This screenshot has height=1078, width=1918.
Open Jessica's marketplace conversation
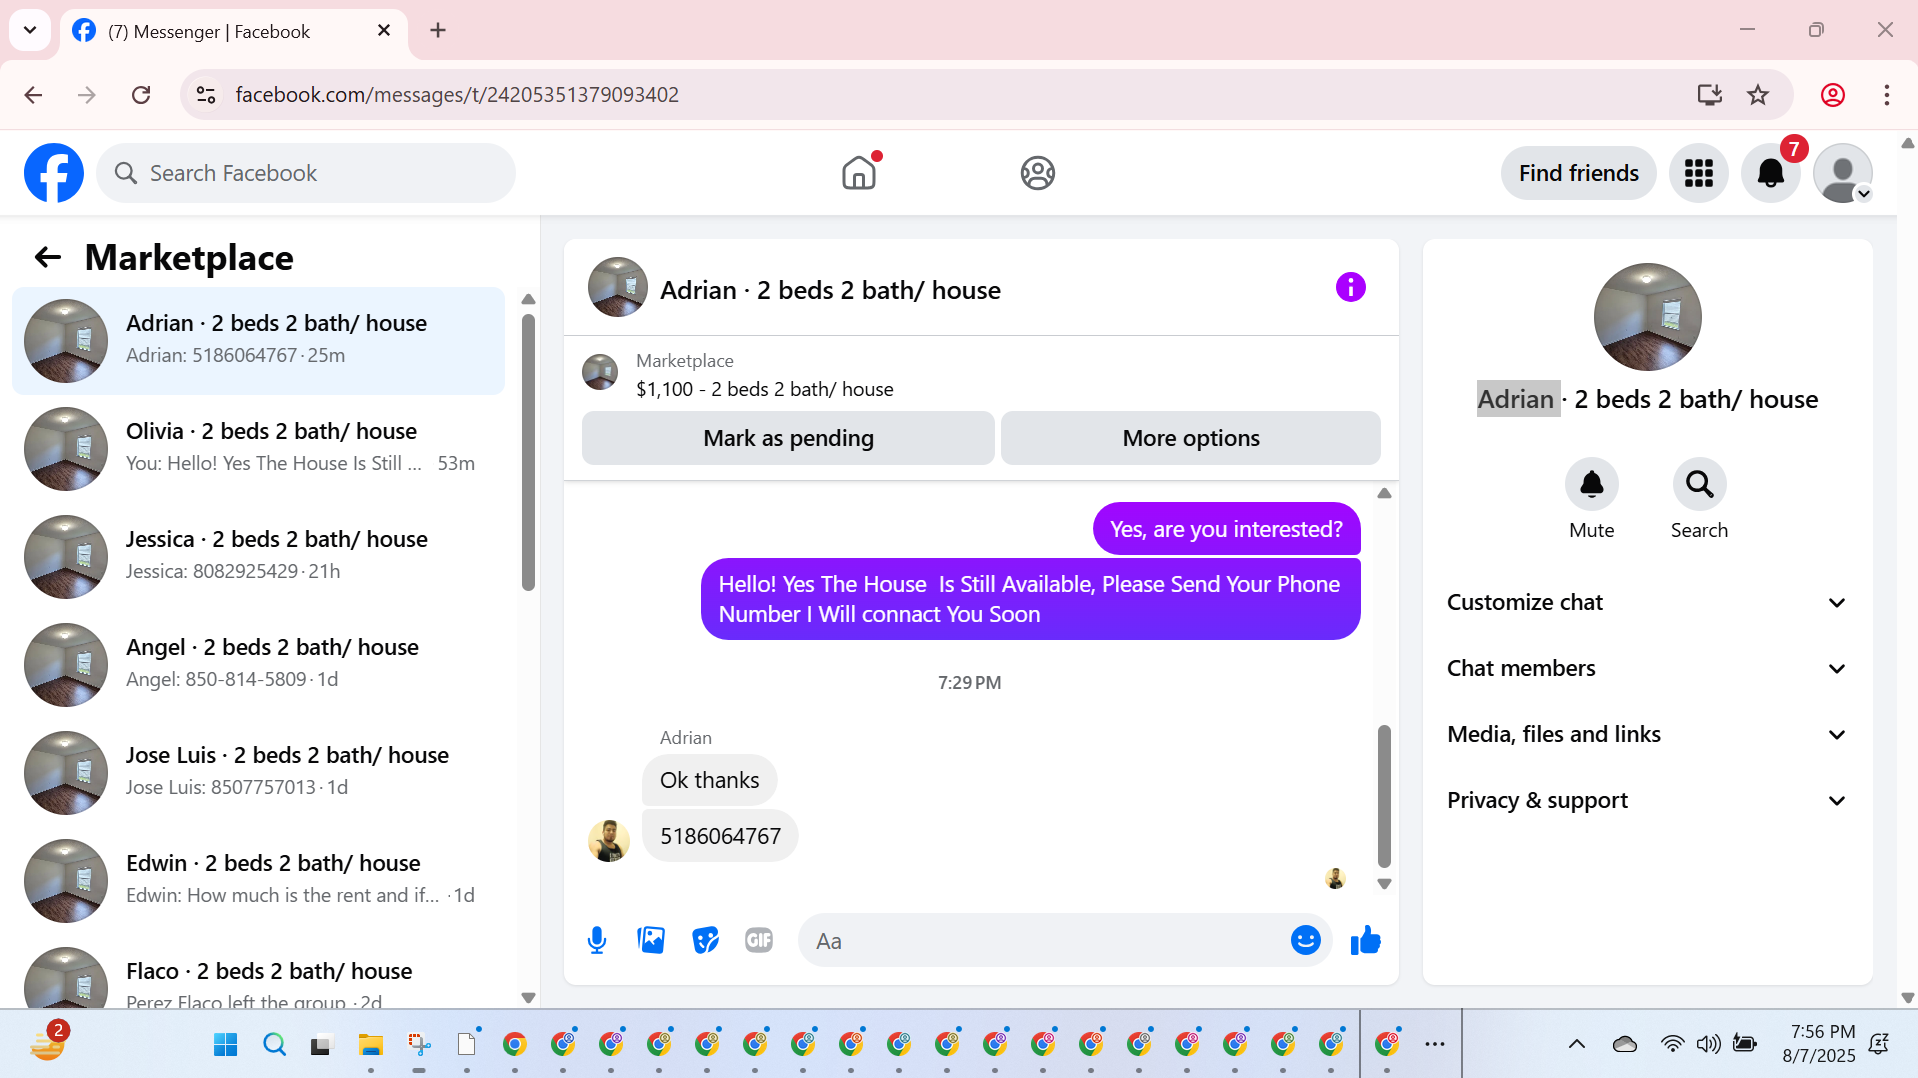pos(259,557)
